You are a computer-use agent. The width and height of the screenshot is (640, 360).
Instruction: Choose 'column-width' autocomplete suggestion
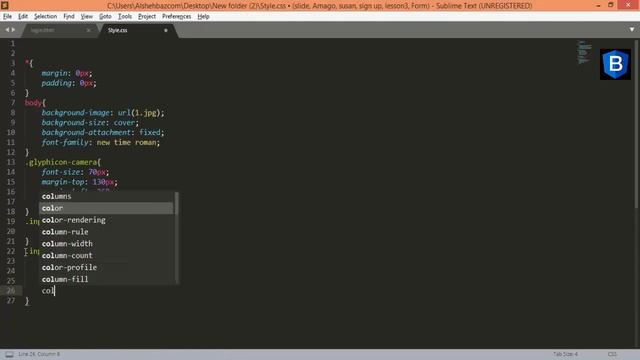tap(106, 244)
